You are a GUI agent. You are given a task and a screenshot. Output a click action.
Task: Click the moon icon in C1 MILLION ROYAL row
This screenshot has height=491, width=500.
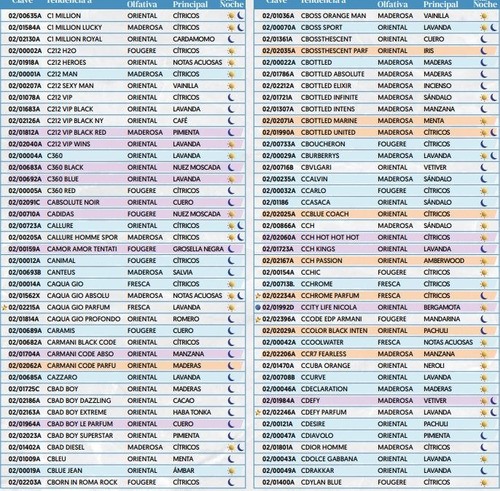point(231,39)
